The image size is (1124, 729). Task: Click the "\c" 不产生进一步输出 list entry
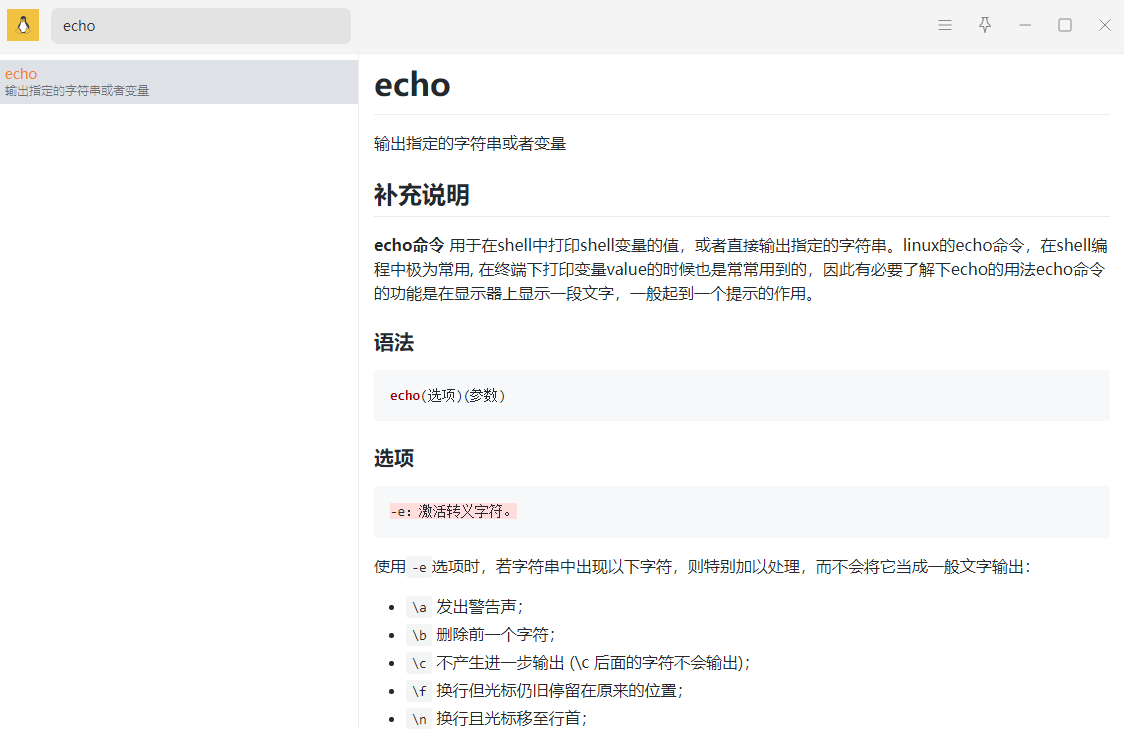tap(578, 663)
